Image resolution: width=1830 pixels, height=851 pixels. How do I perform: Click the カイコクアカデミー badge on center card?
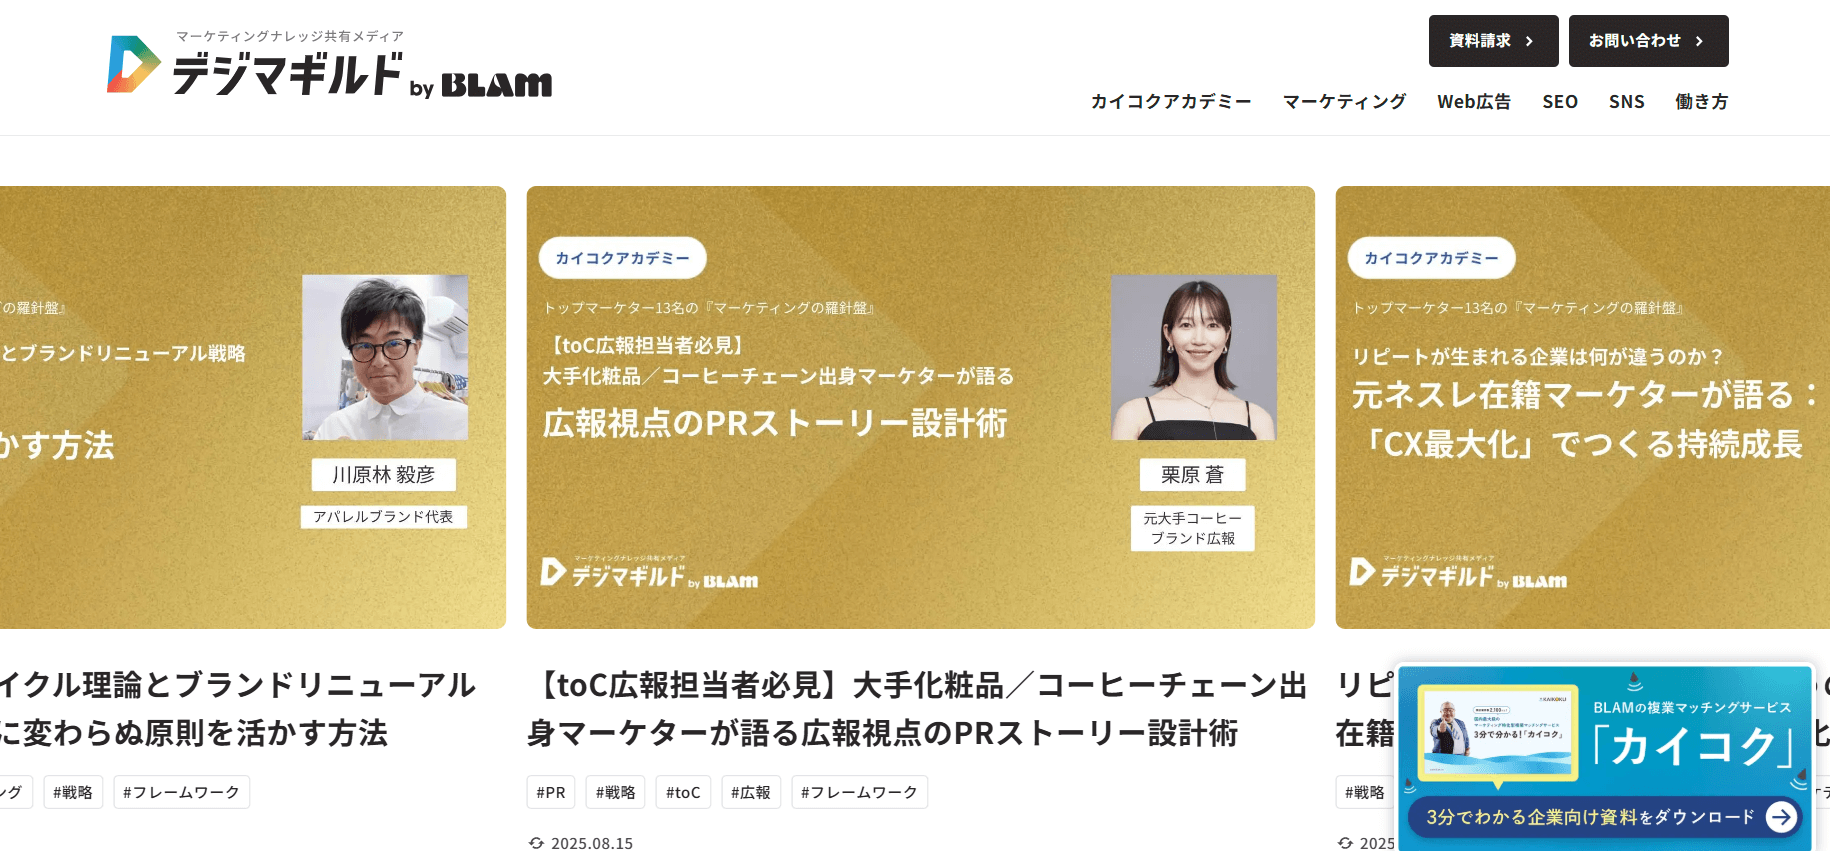622,258
